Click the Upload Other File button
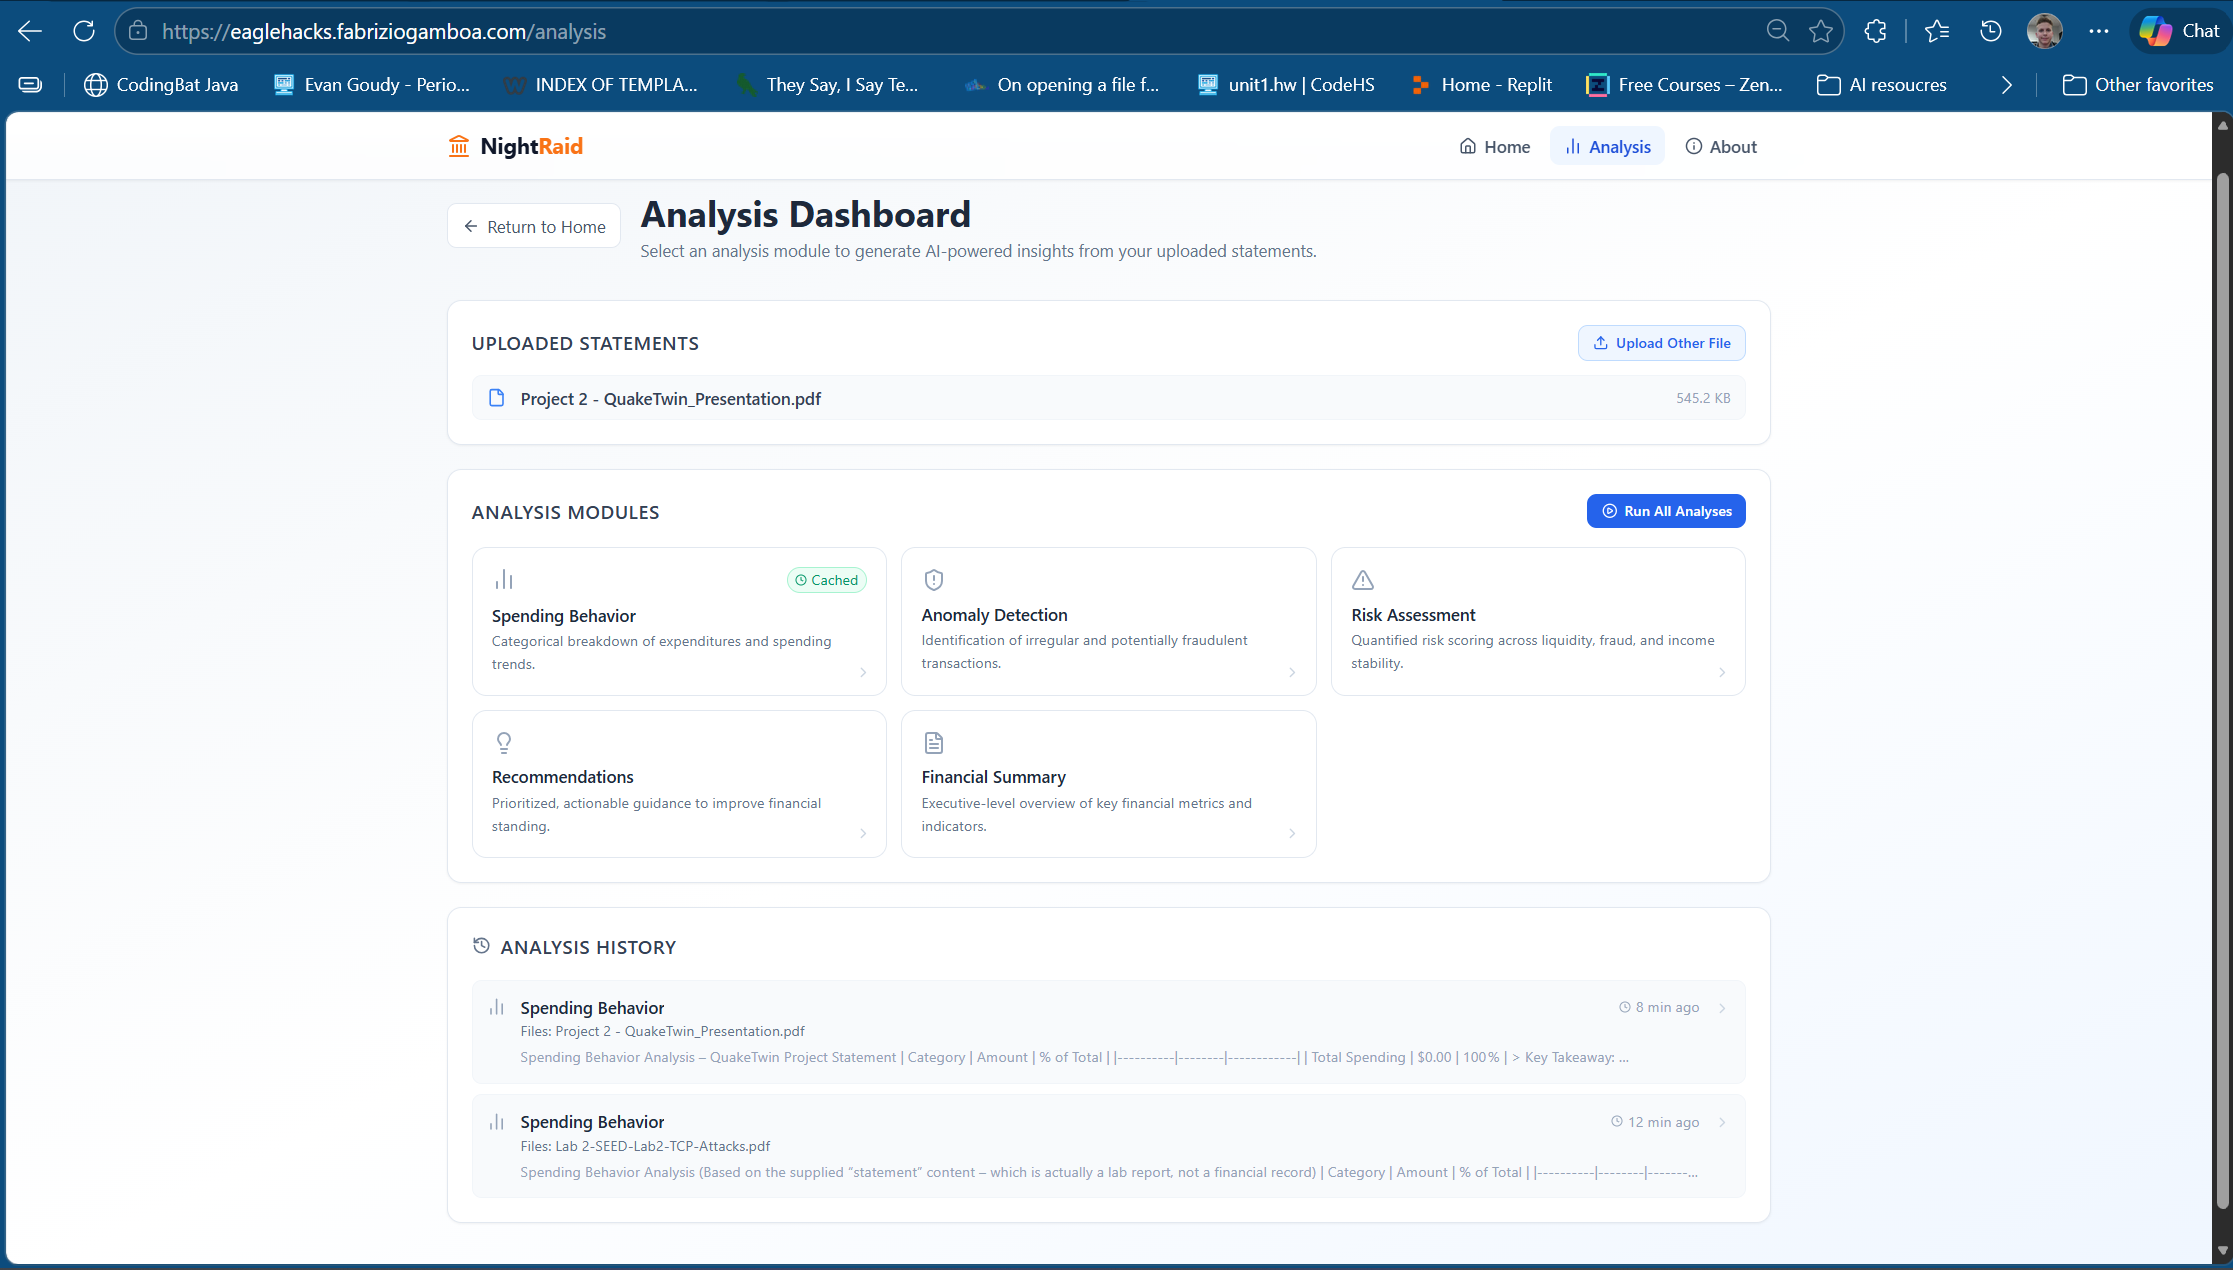This screenshot has height=1270, width=2233. point(1661,343)
